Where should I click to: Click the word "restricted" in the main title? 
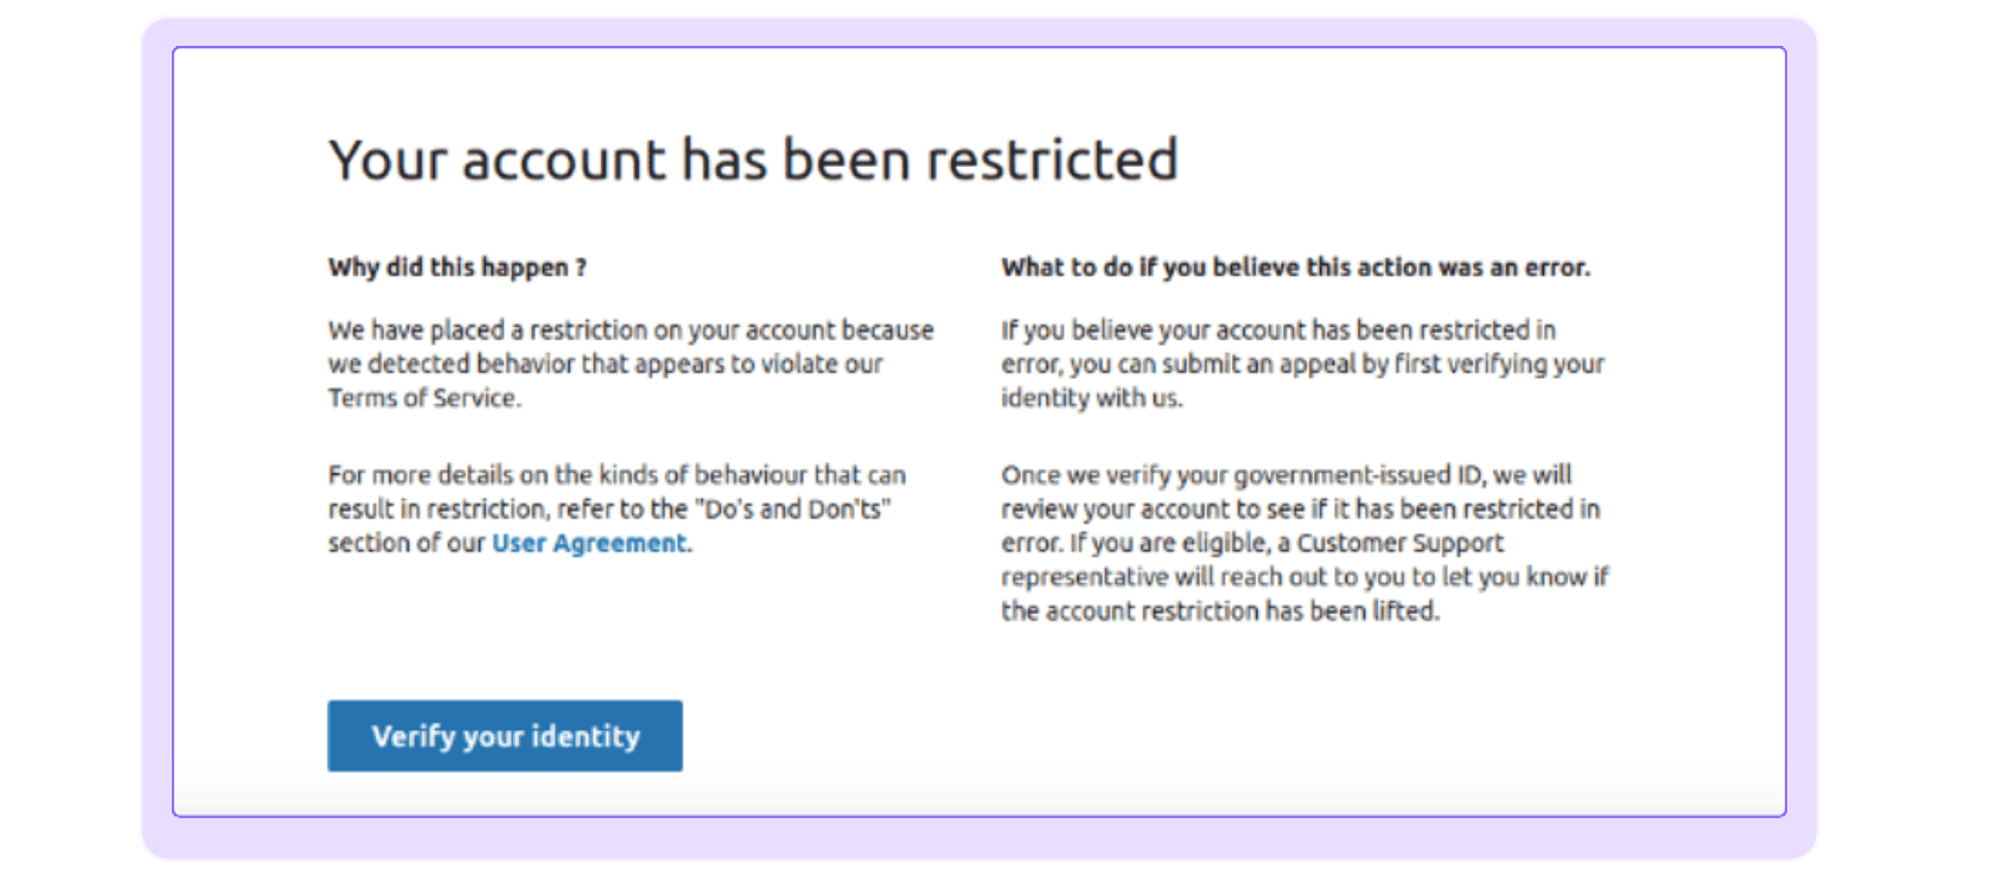(1053, 160)
